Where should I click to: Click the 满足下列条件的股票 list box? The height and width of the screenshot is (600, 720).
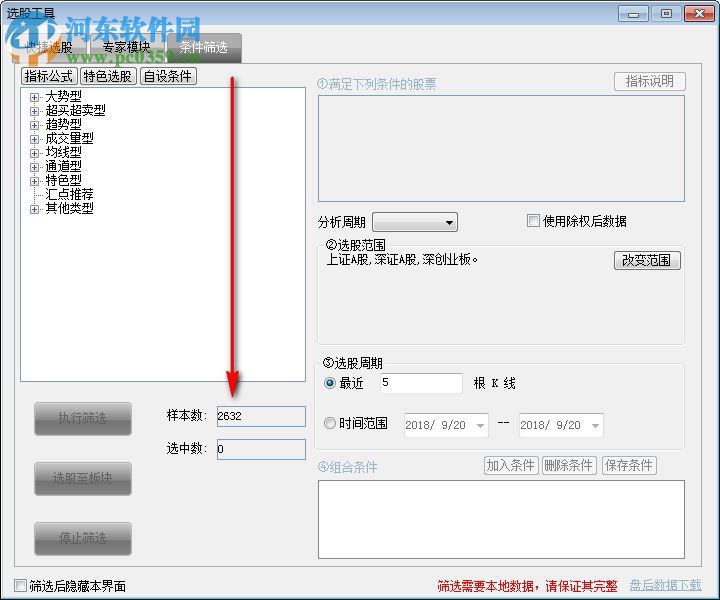coord(501,148)
